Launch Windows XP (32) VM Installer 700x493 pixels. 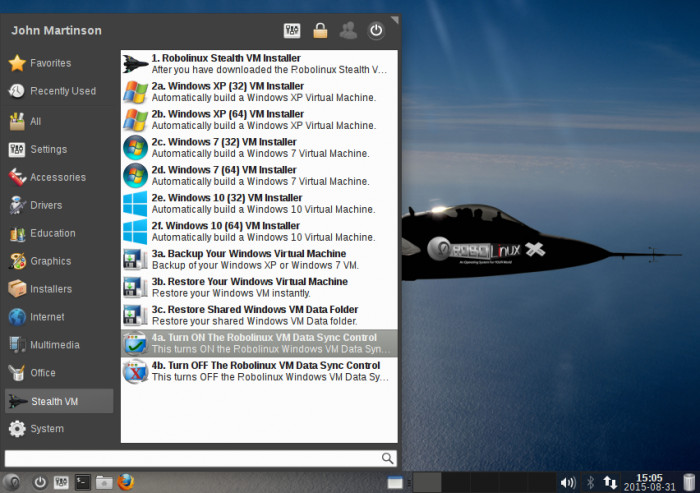pyautogui.click(x=259, y=92)
